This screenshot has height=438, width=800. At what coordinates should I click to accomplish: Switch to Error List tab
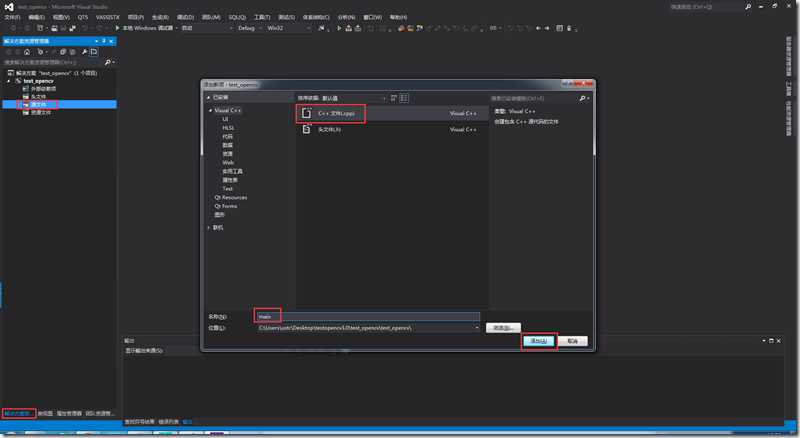168,422
